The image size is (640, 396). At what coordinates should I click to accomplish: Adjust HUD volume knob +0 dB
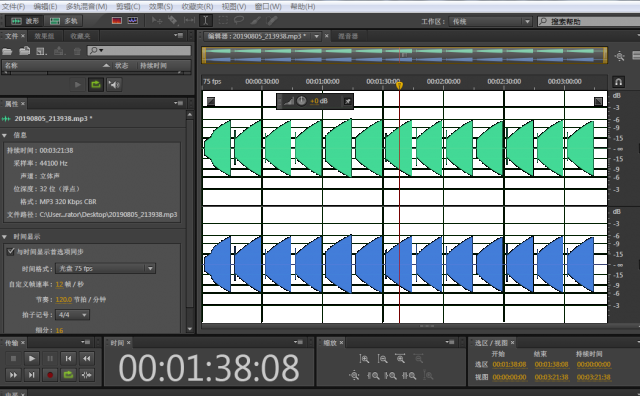pos(301,101)
